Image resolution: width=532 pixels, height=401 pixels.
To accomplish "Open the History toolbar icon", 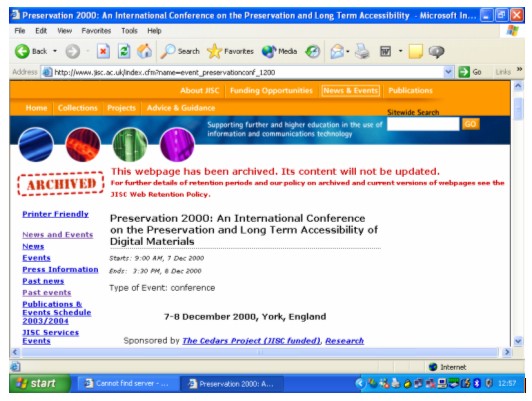I will [x=312, y=52].
